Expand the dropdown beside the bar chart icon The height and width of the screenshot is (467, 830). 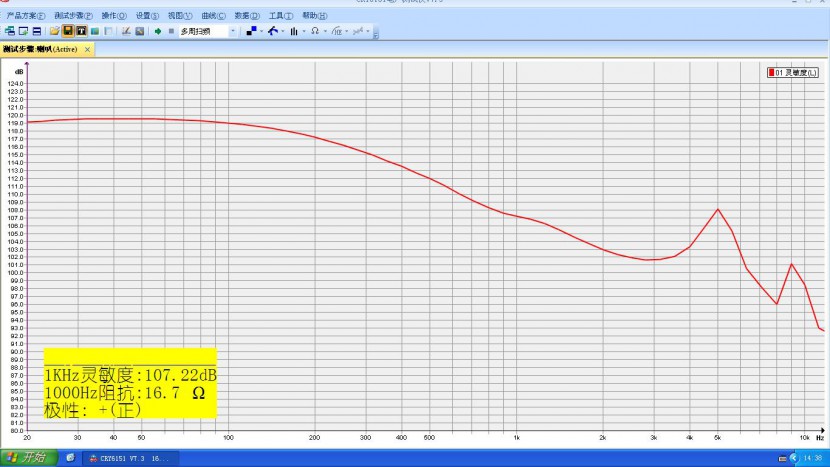pos(304,31)
